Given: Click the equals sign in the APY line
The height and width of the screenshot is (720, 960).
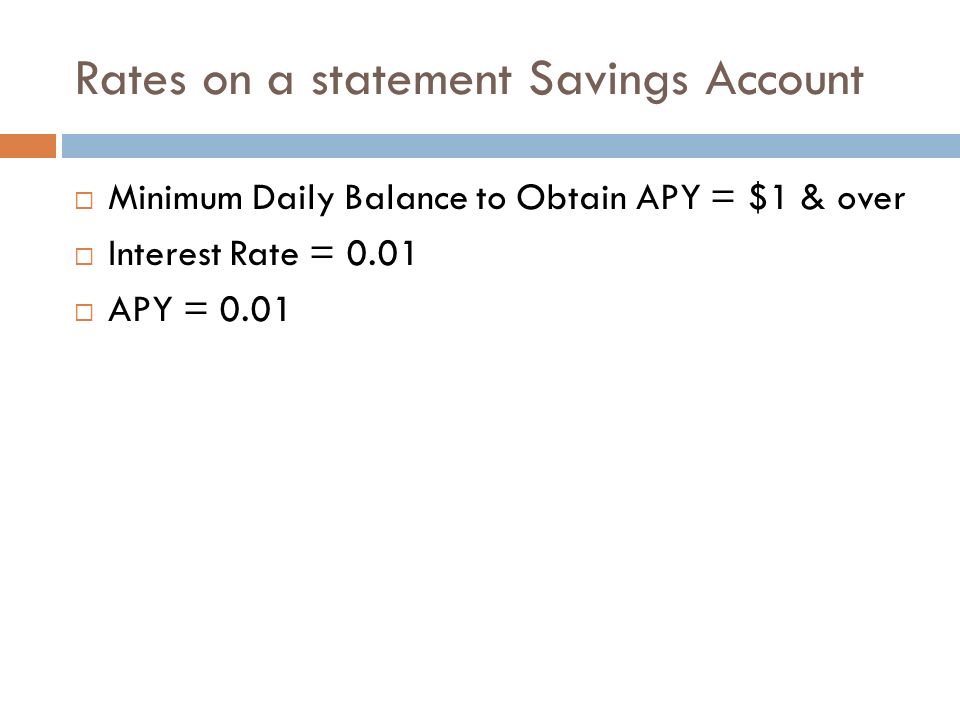Looking at the screenshot, I should tap(196, 309).
